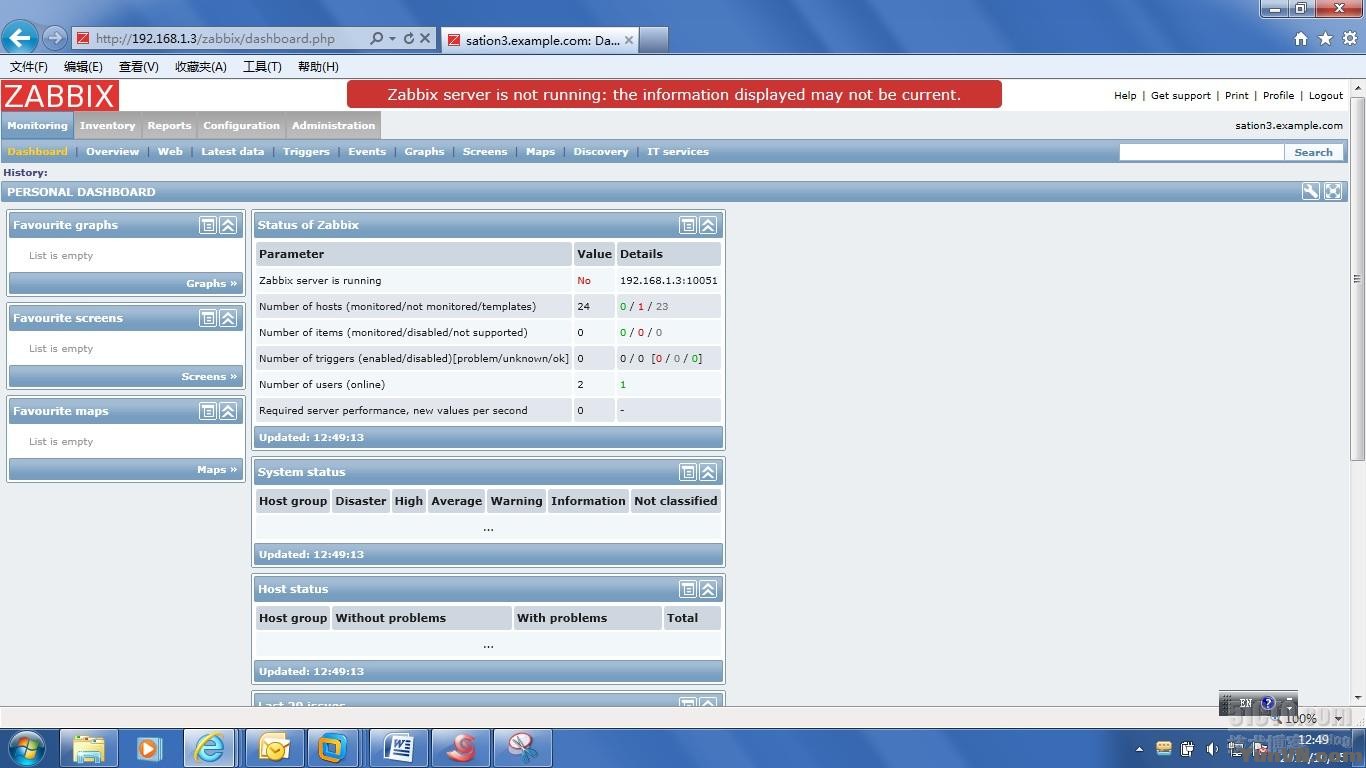The image size is (1366, 768).
Task: Open browser home page icon
Action: [1300, 39]
